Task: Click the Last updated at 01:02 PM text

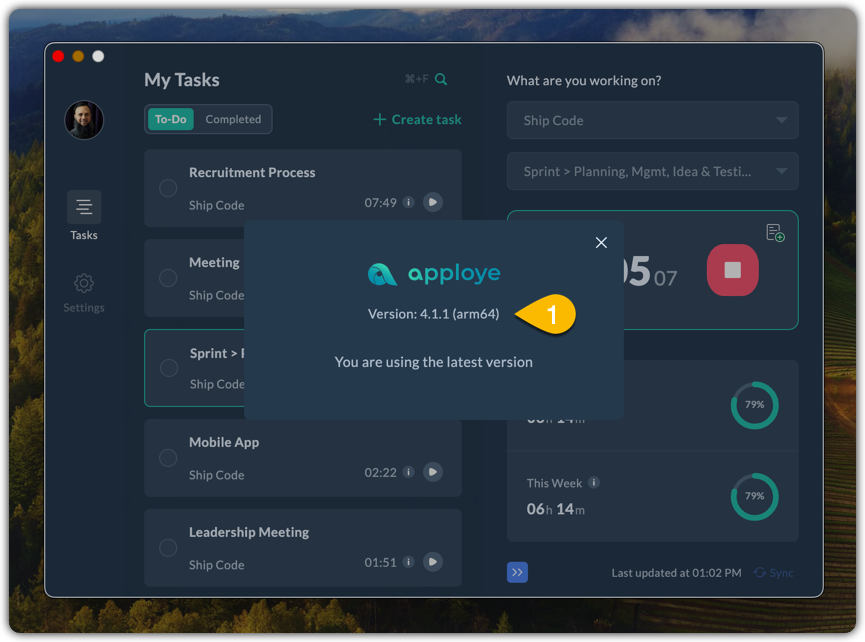Action: (676, 573)
